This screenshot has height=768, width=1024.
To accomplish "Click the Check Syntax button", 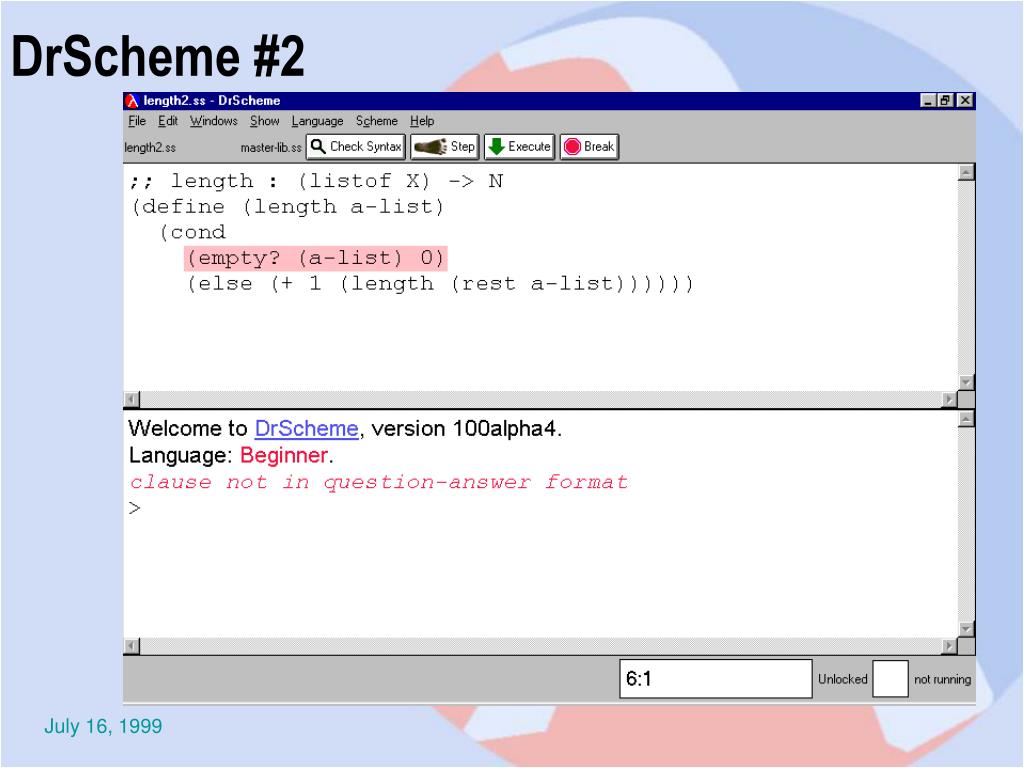I will [x=356, y=146].
